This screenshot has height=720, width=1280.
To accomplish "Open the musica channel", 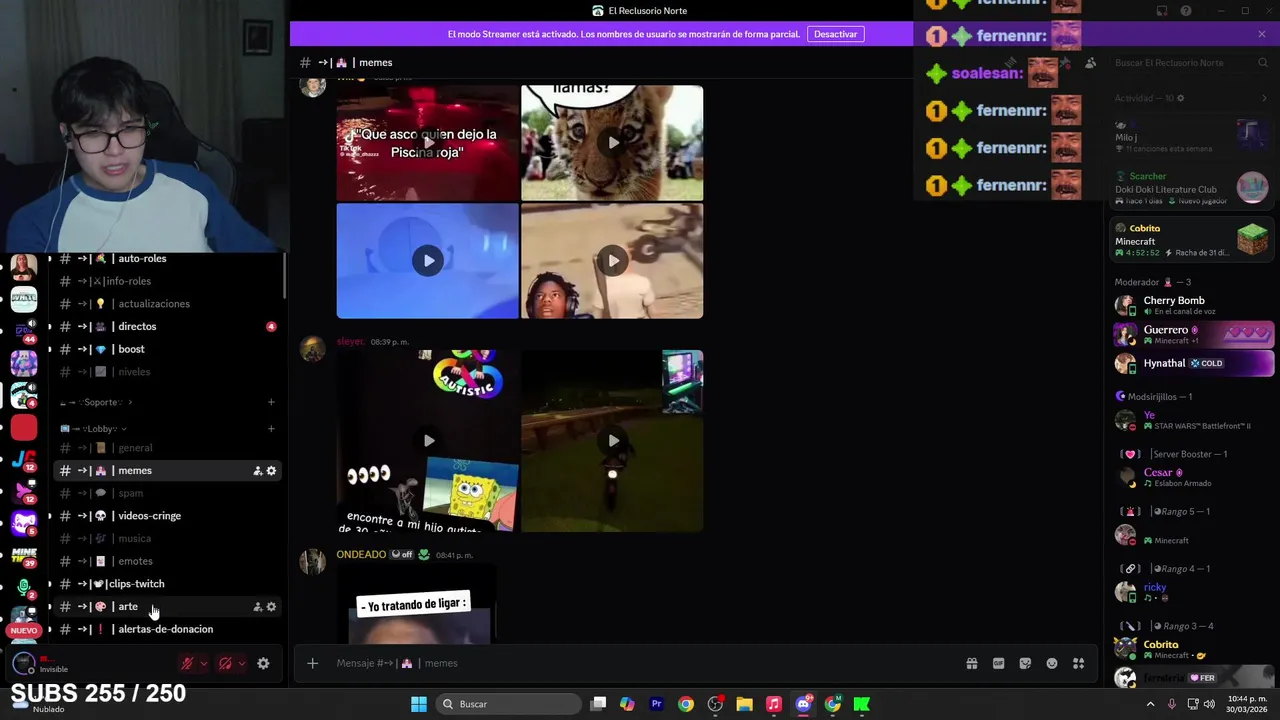I will (167, 539).
